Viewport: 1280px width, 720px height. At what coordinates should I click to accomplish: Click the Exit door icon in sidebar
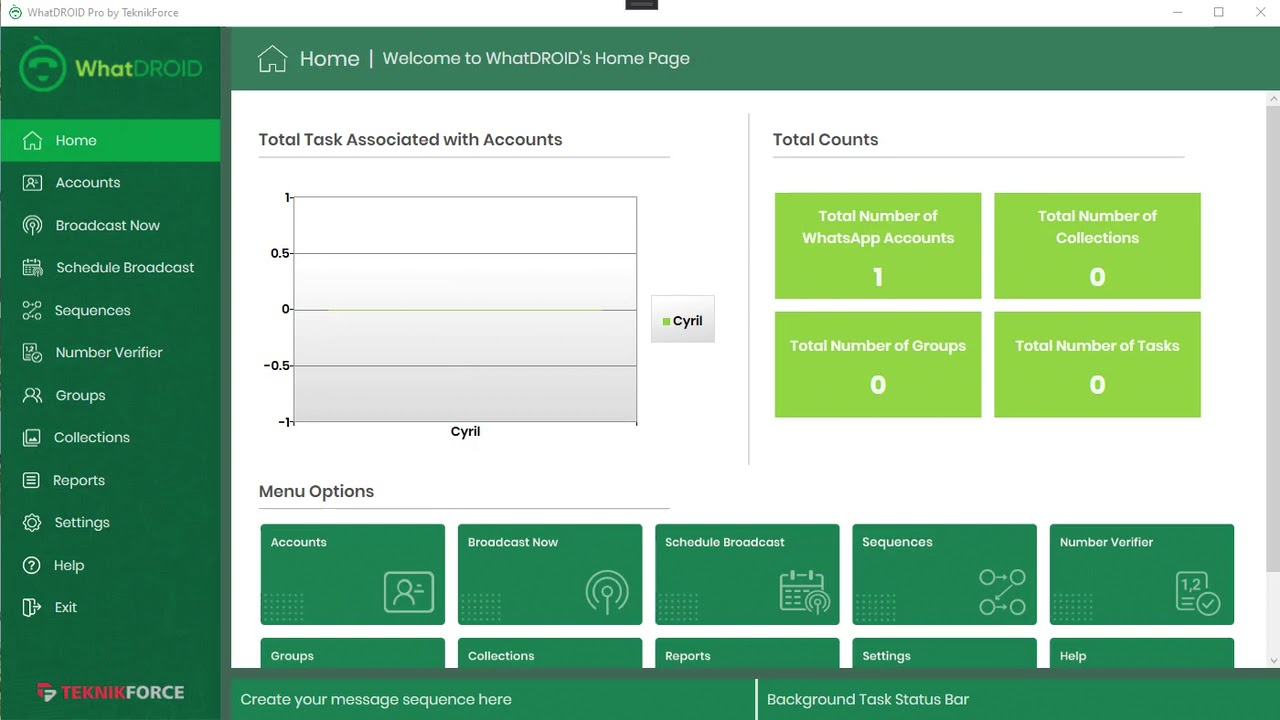pyautogui.click(x=32, y=607)
